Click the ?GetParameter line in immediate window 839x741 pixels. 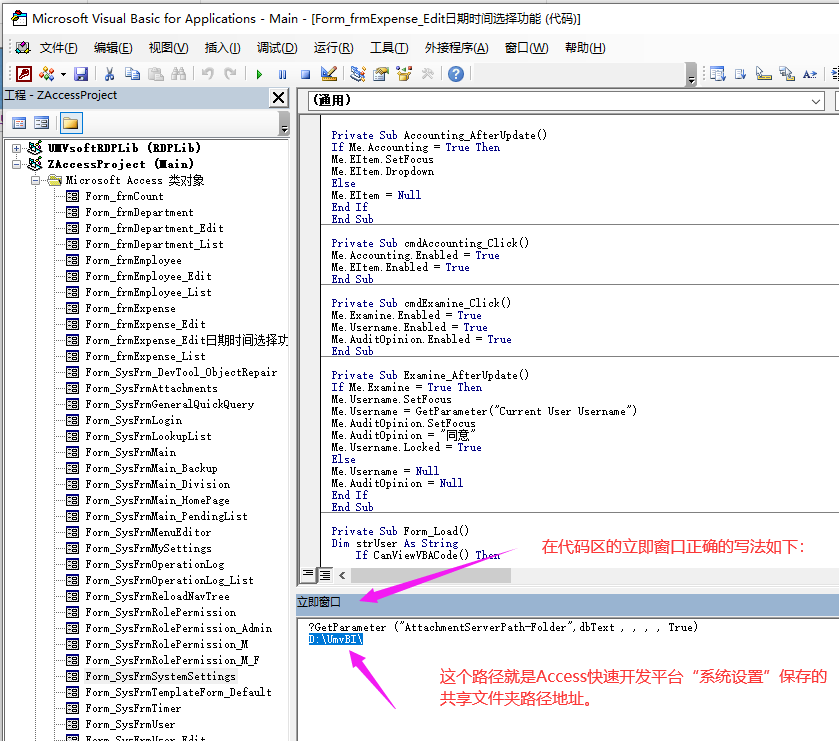click(503, 627)
